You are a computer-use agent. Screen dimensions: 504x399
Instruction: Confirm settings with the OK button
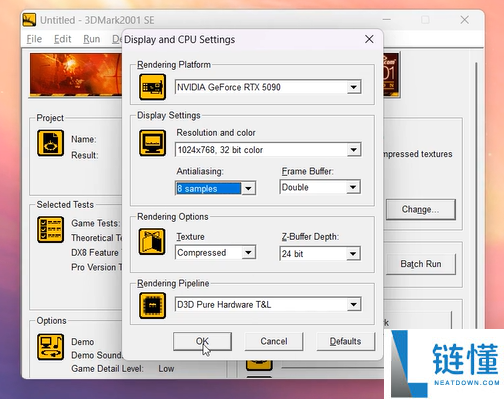pyautogui.click(x=202, y=341)
